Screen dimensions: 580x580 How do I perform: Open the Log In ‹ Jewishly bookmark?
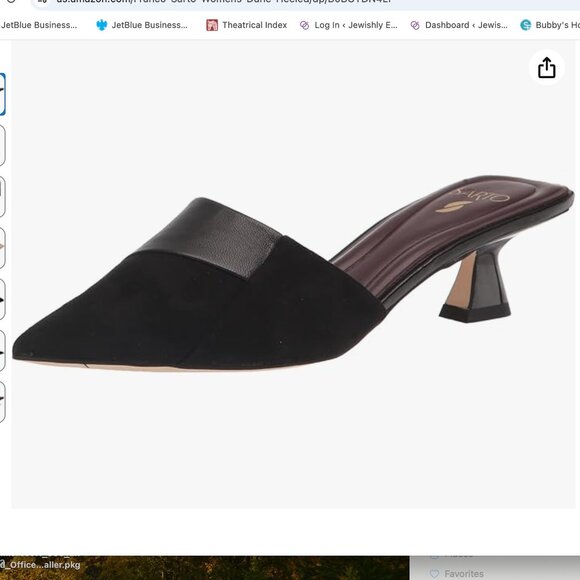coord(348,25)
